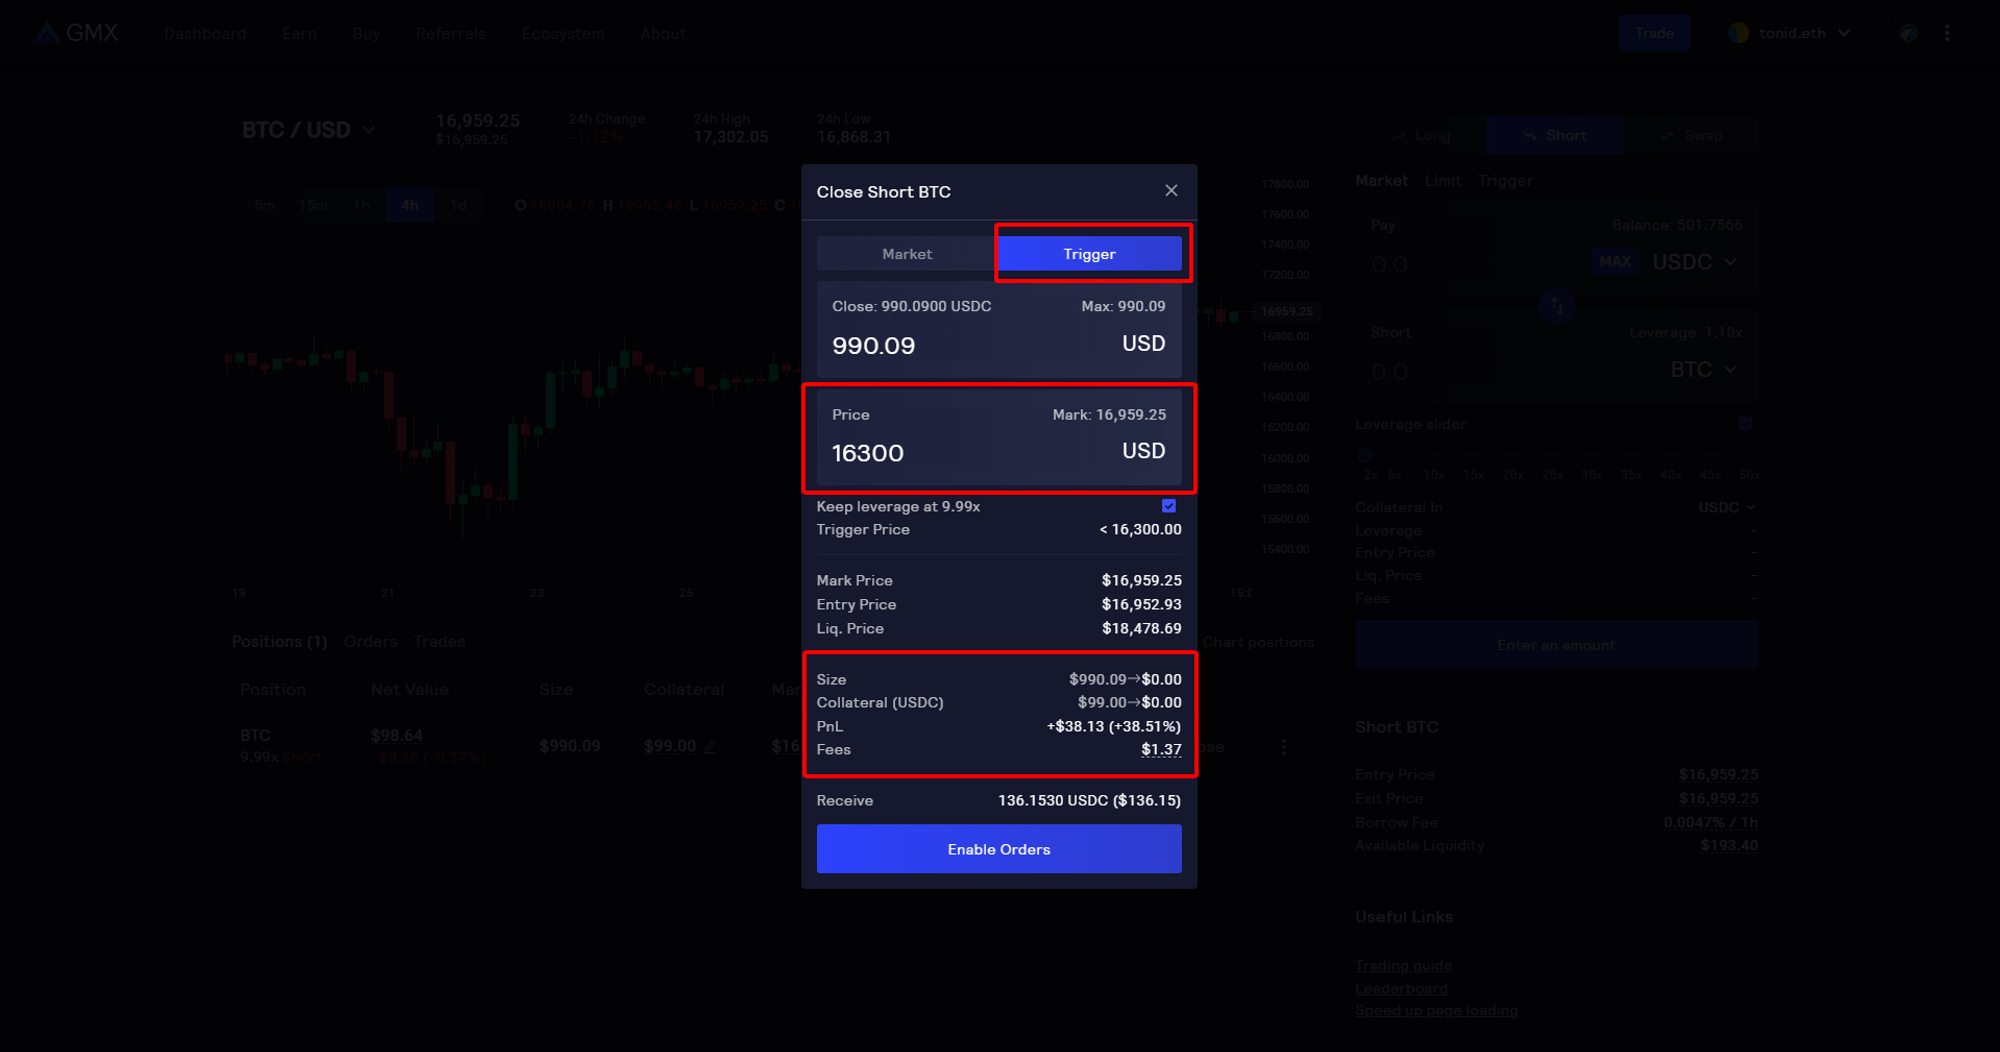Screen dimensions: 2000x1052
Task: Click the Enable Orders button
Action: [999, 849]
